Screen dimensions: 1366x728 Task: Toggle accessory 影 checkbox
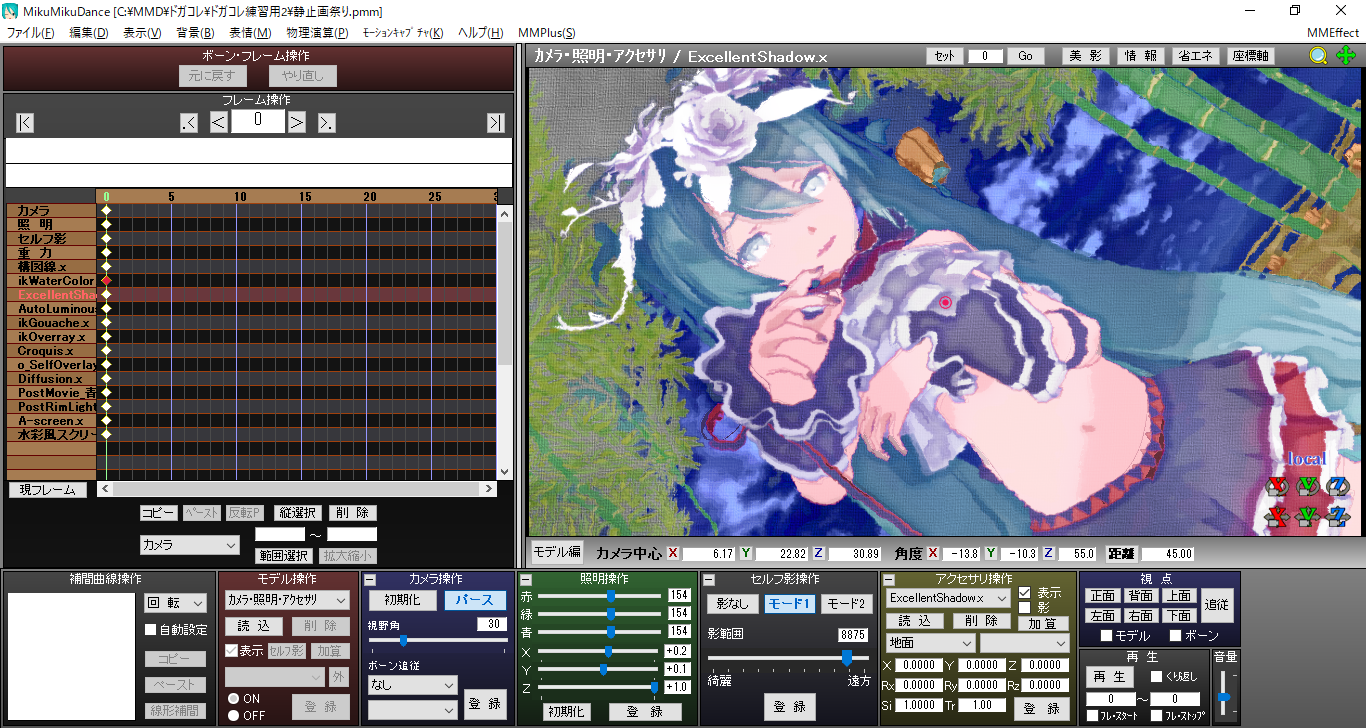pyautogui.click(x=1024, y=607)
